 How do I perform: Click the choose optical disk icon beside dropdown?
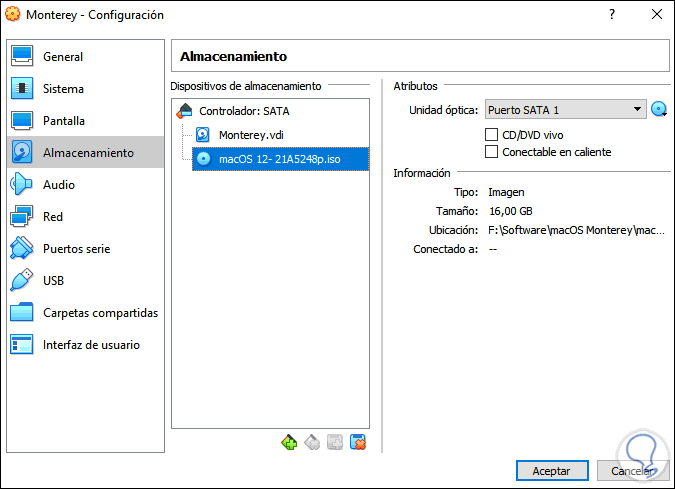[659, 109]
